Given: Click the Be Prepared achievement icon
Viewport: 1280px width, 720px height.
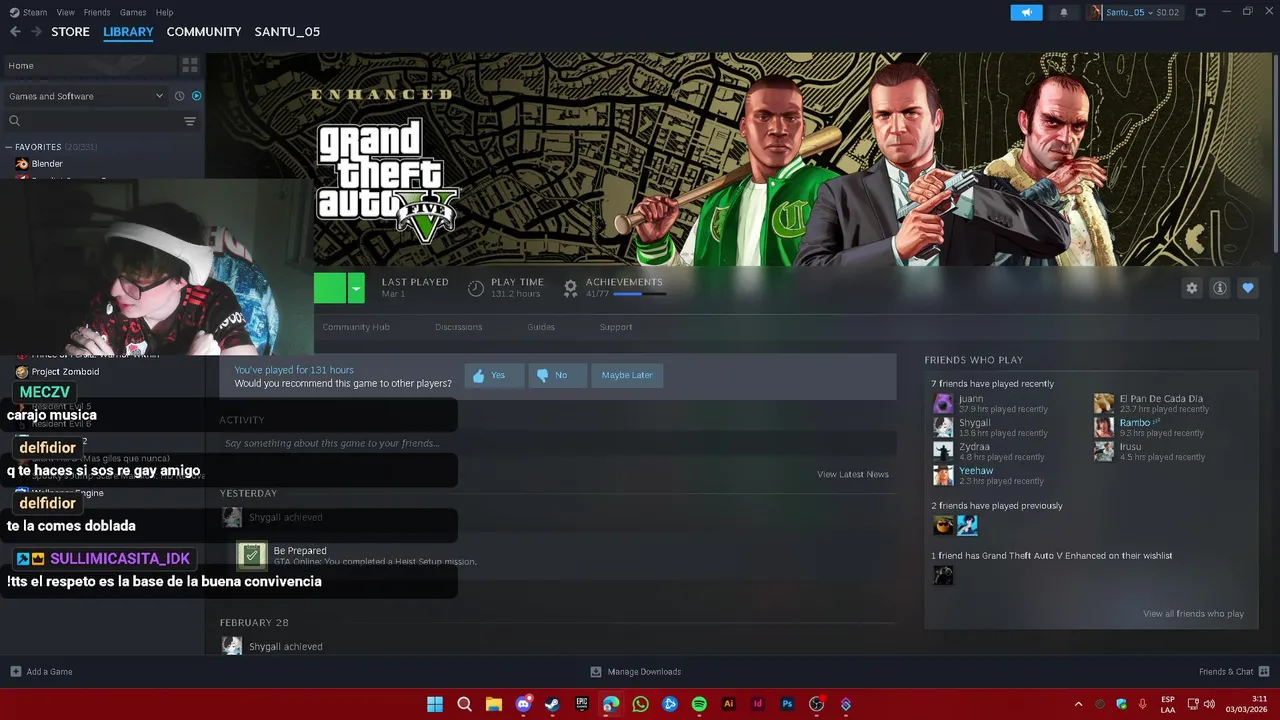Looking at the screenshot, I should (251, 554).
